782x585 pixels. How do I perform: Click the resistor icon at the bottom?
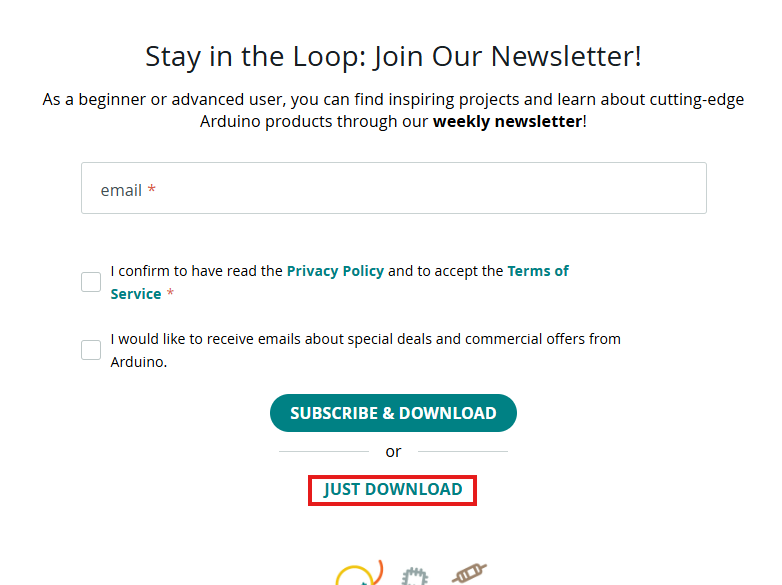pyautogui.click(x=469, y=573)
